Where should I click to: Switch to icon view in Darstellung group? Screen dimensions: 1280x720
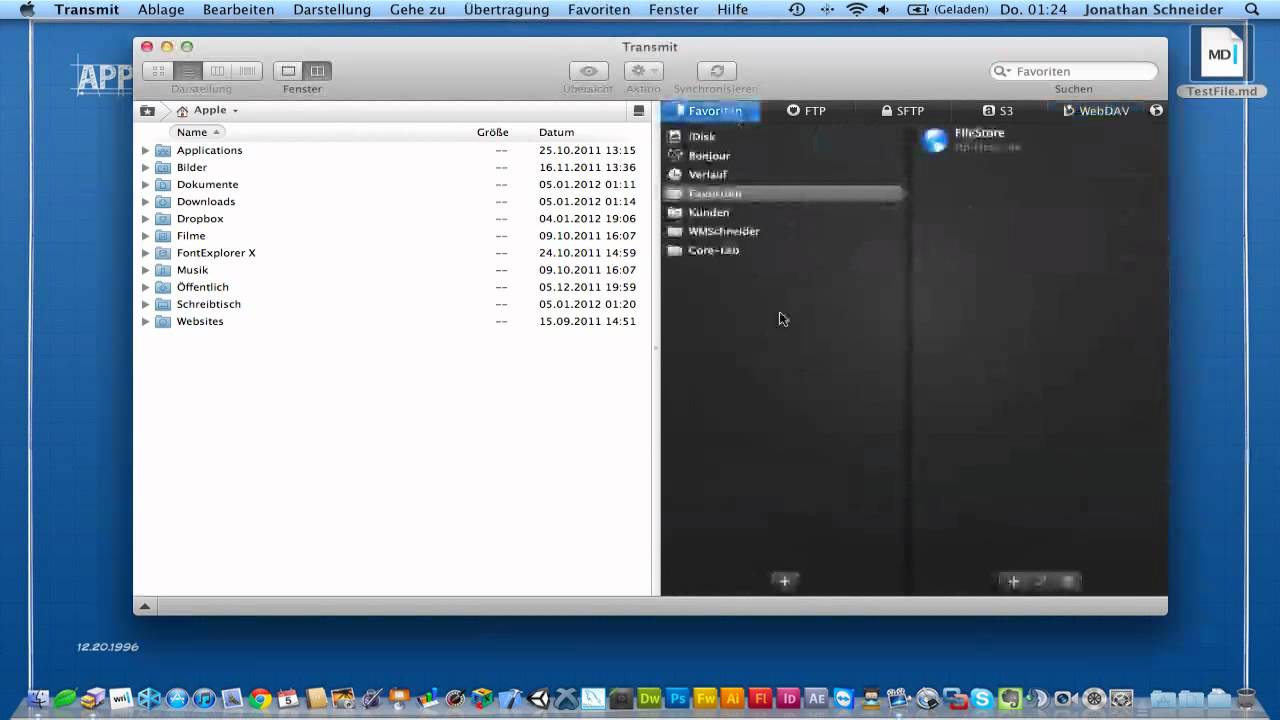coord(158,71)
